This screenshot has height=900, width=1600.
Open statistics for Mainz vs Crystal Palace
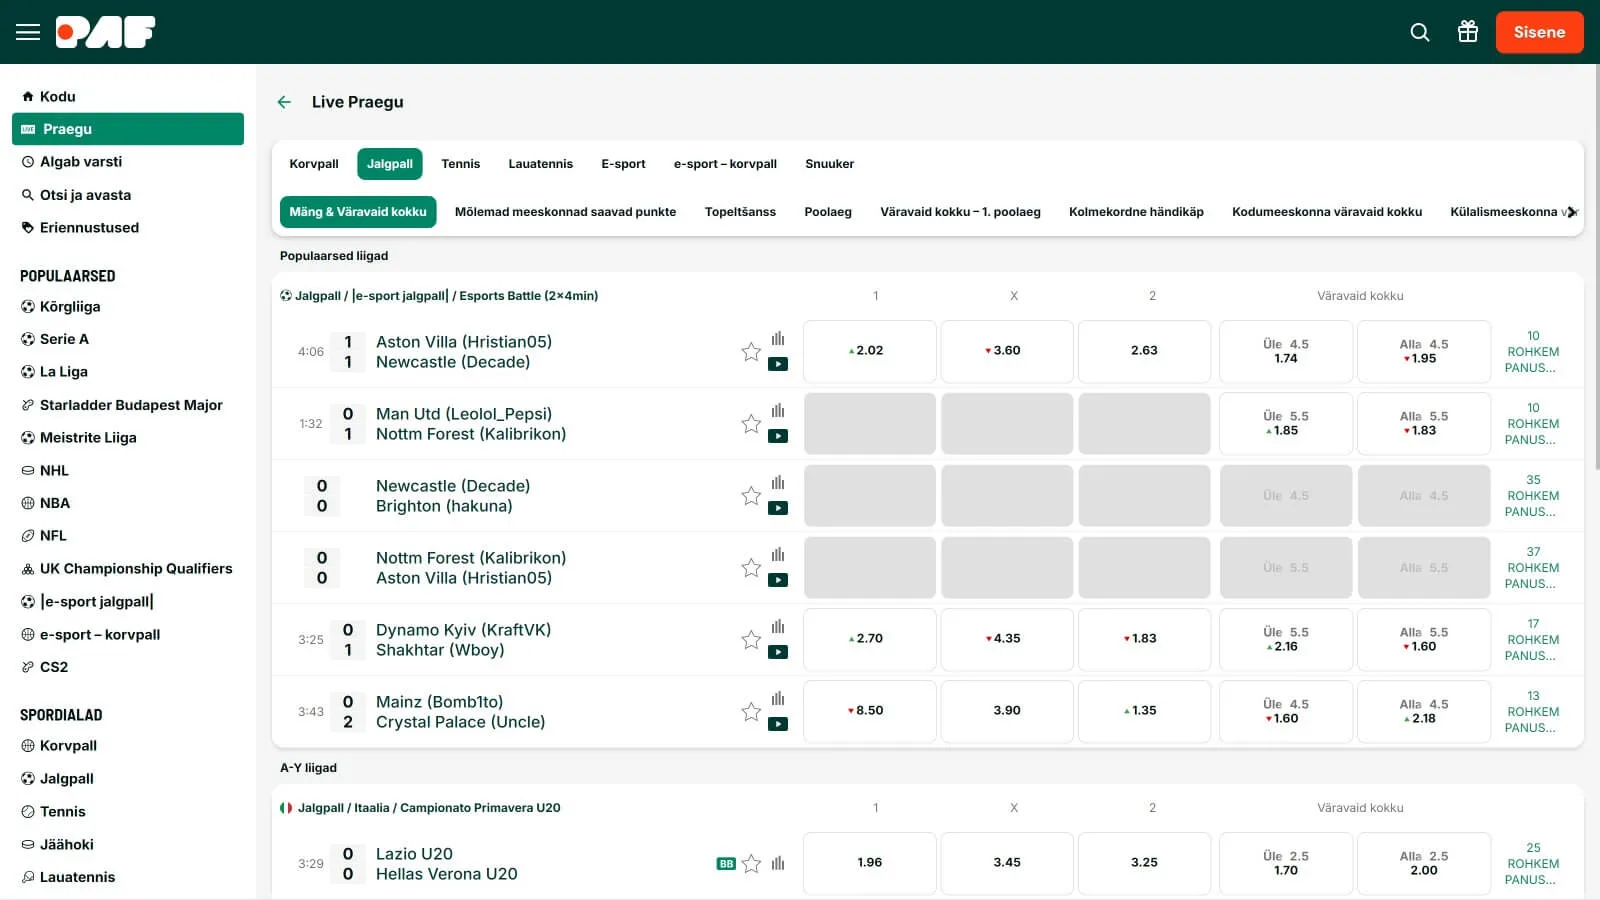click(778, 699)
